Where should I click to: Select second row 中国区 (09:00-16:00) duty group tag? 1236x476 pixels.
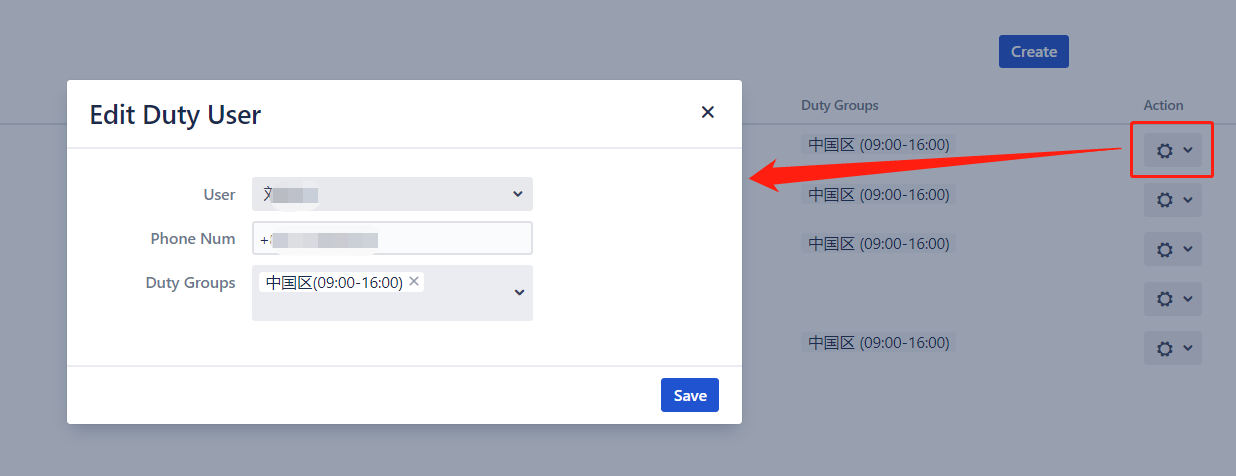(x=879, y=194)
